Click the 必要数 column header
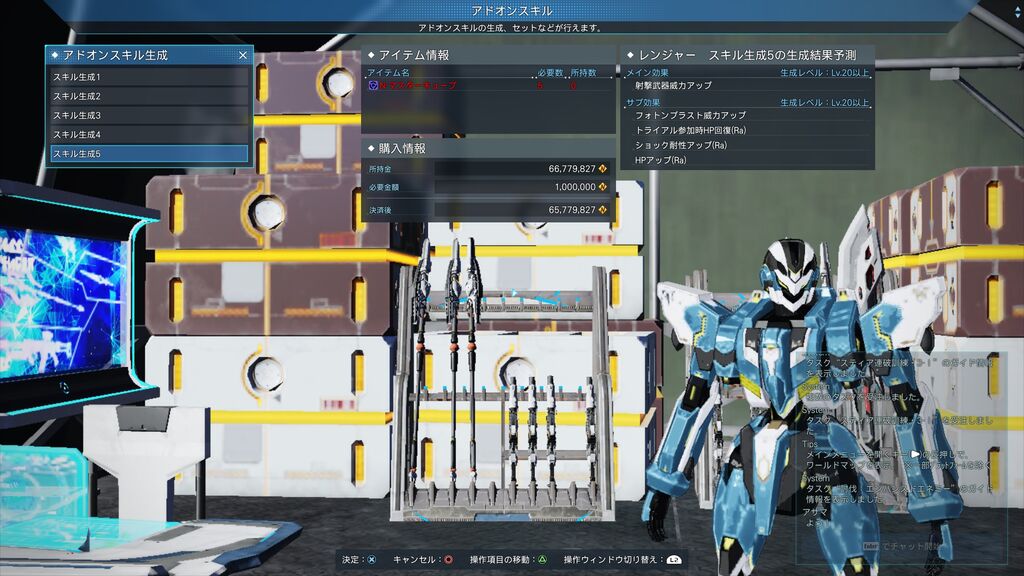The height and width of the screenshot is (576, 1024). 550,72
